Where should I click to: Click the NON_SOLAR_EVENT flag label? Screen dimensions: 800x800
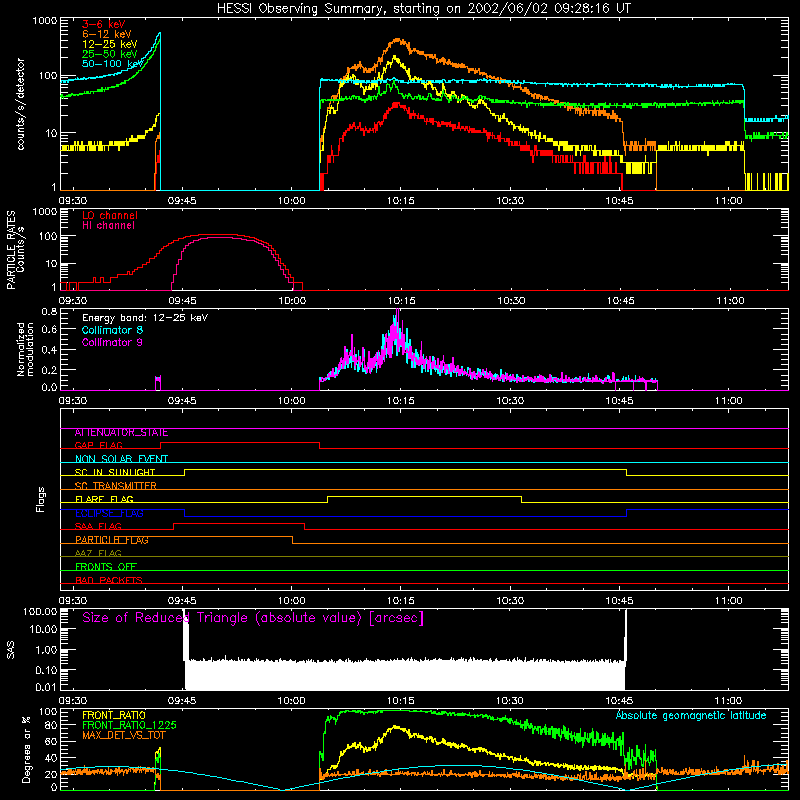(121, 459)
